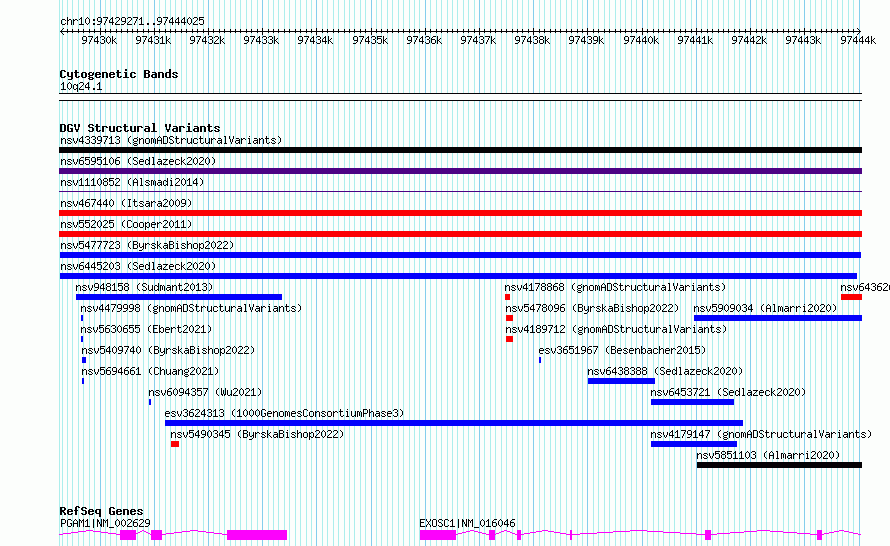Screen dimensions: 890x546
Task: Click the first wide EXOSC1 exon block
Action: coord(438,535)
